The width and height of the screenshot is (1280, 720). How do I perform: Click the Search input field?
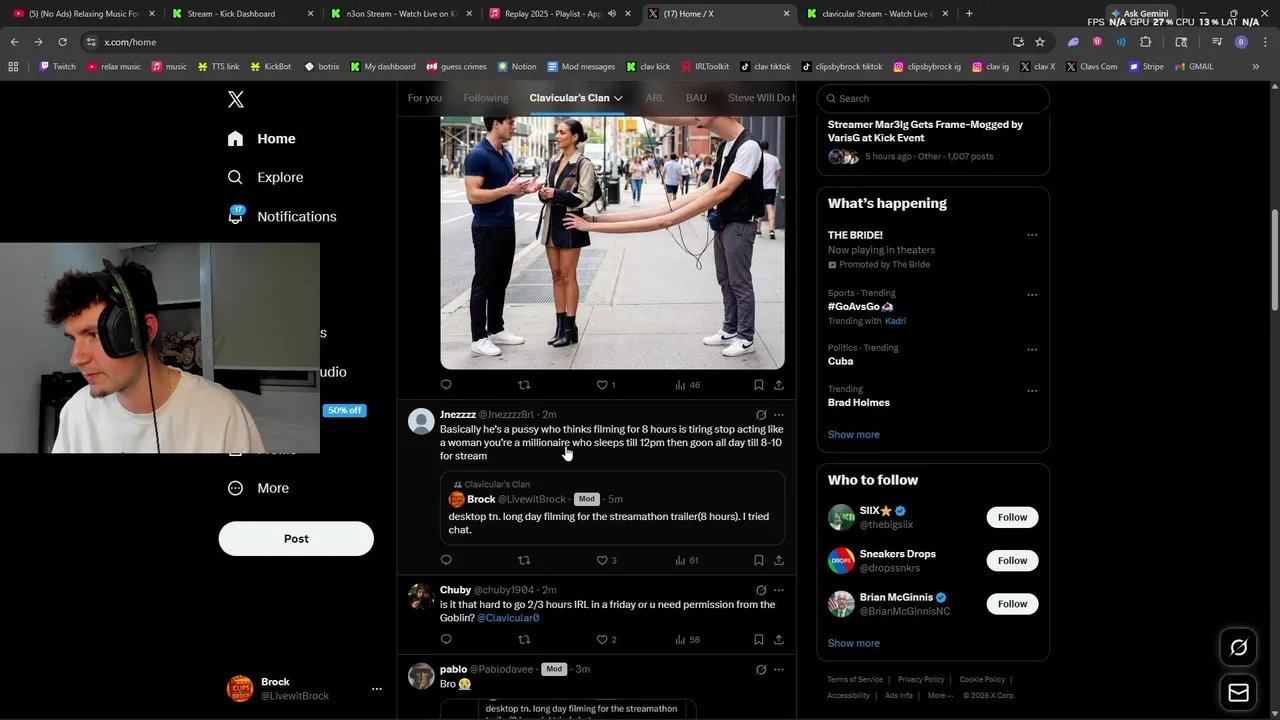point(933,98)
